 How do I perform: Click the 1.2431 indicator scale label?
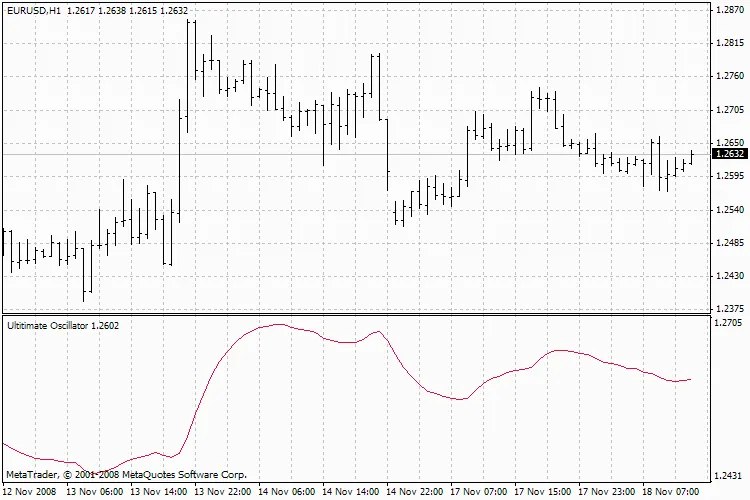click(728, 476)
